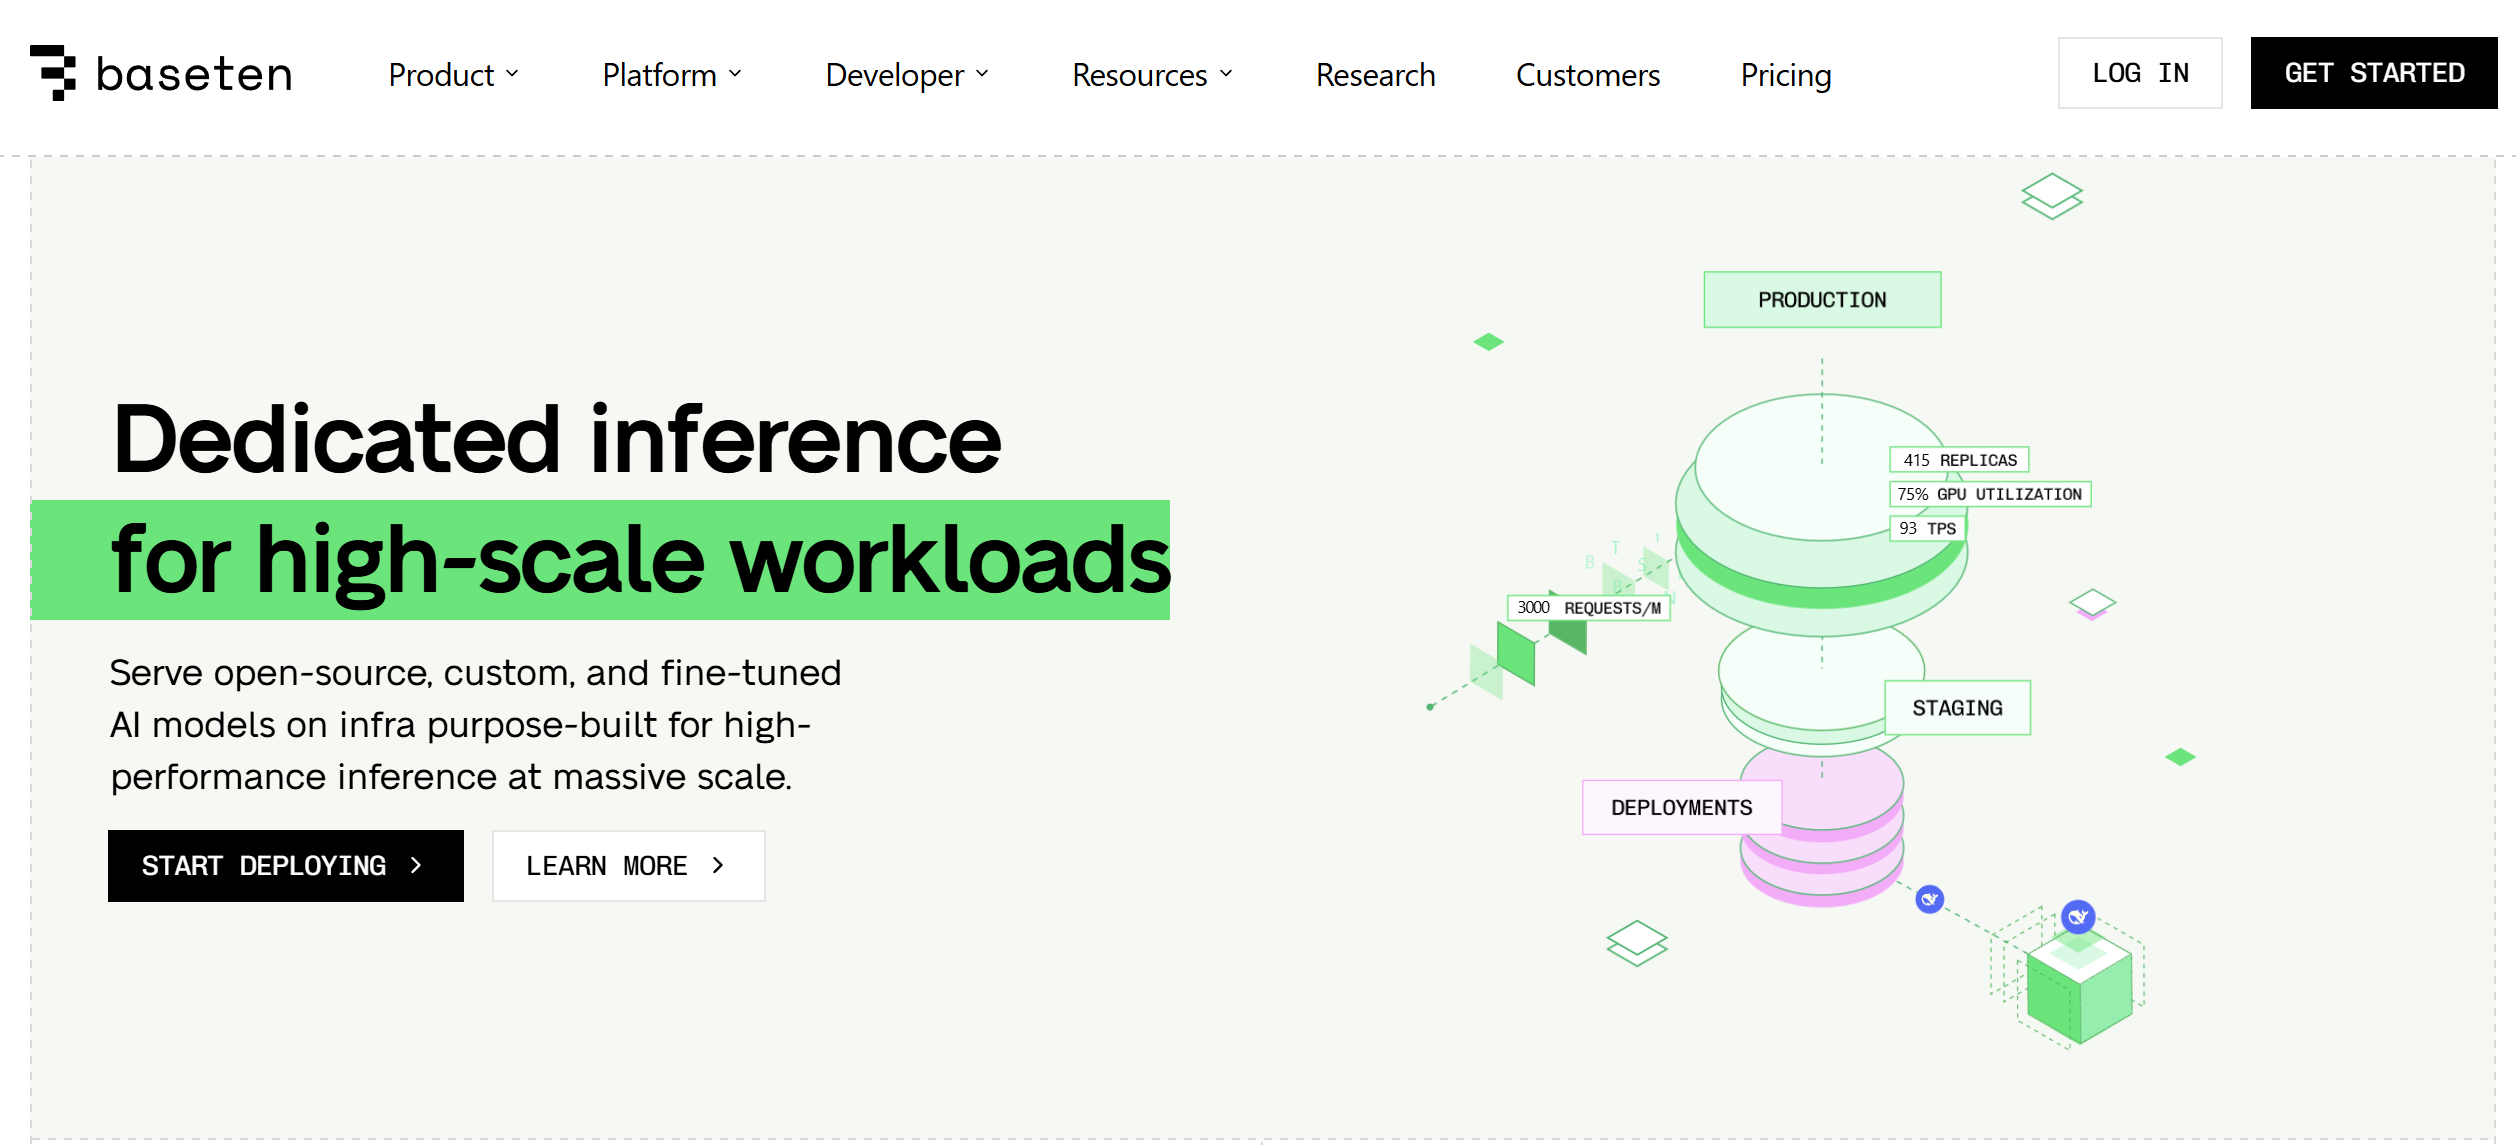Expand the Product dropdown menu
Screen dimensions: 2516x1145
pyautogui.click(x=453, y=75)
